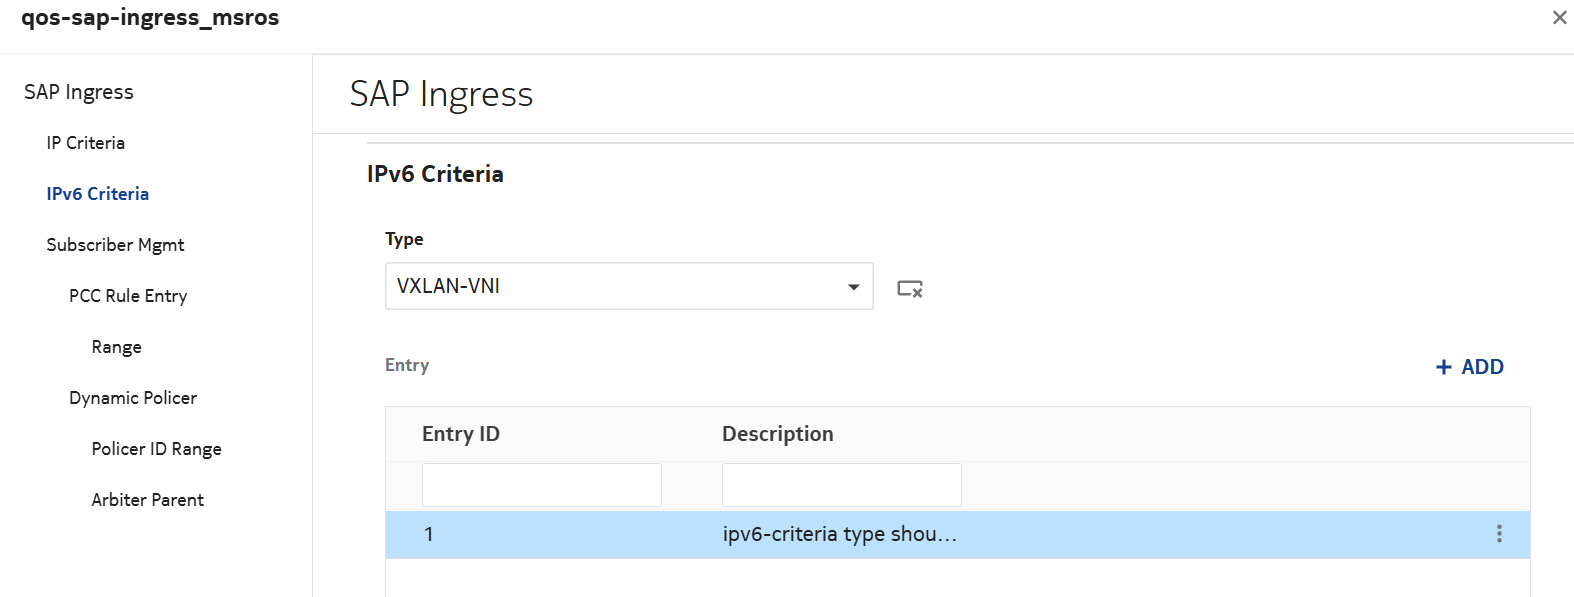Open Dynamic Policer section

(133, 398)
